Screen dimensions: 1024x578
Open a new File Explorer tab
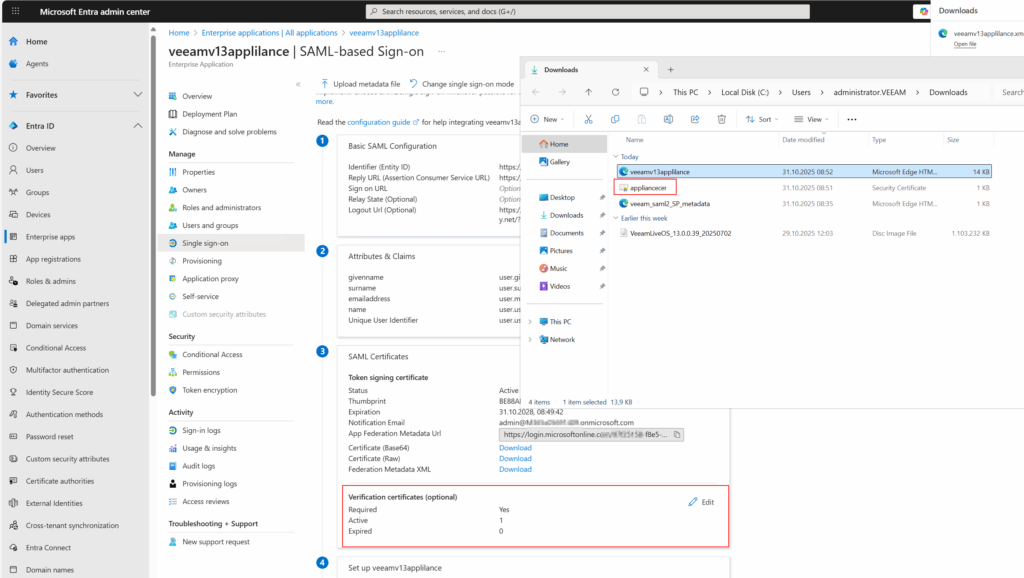pos(670,70)
